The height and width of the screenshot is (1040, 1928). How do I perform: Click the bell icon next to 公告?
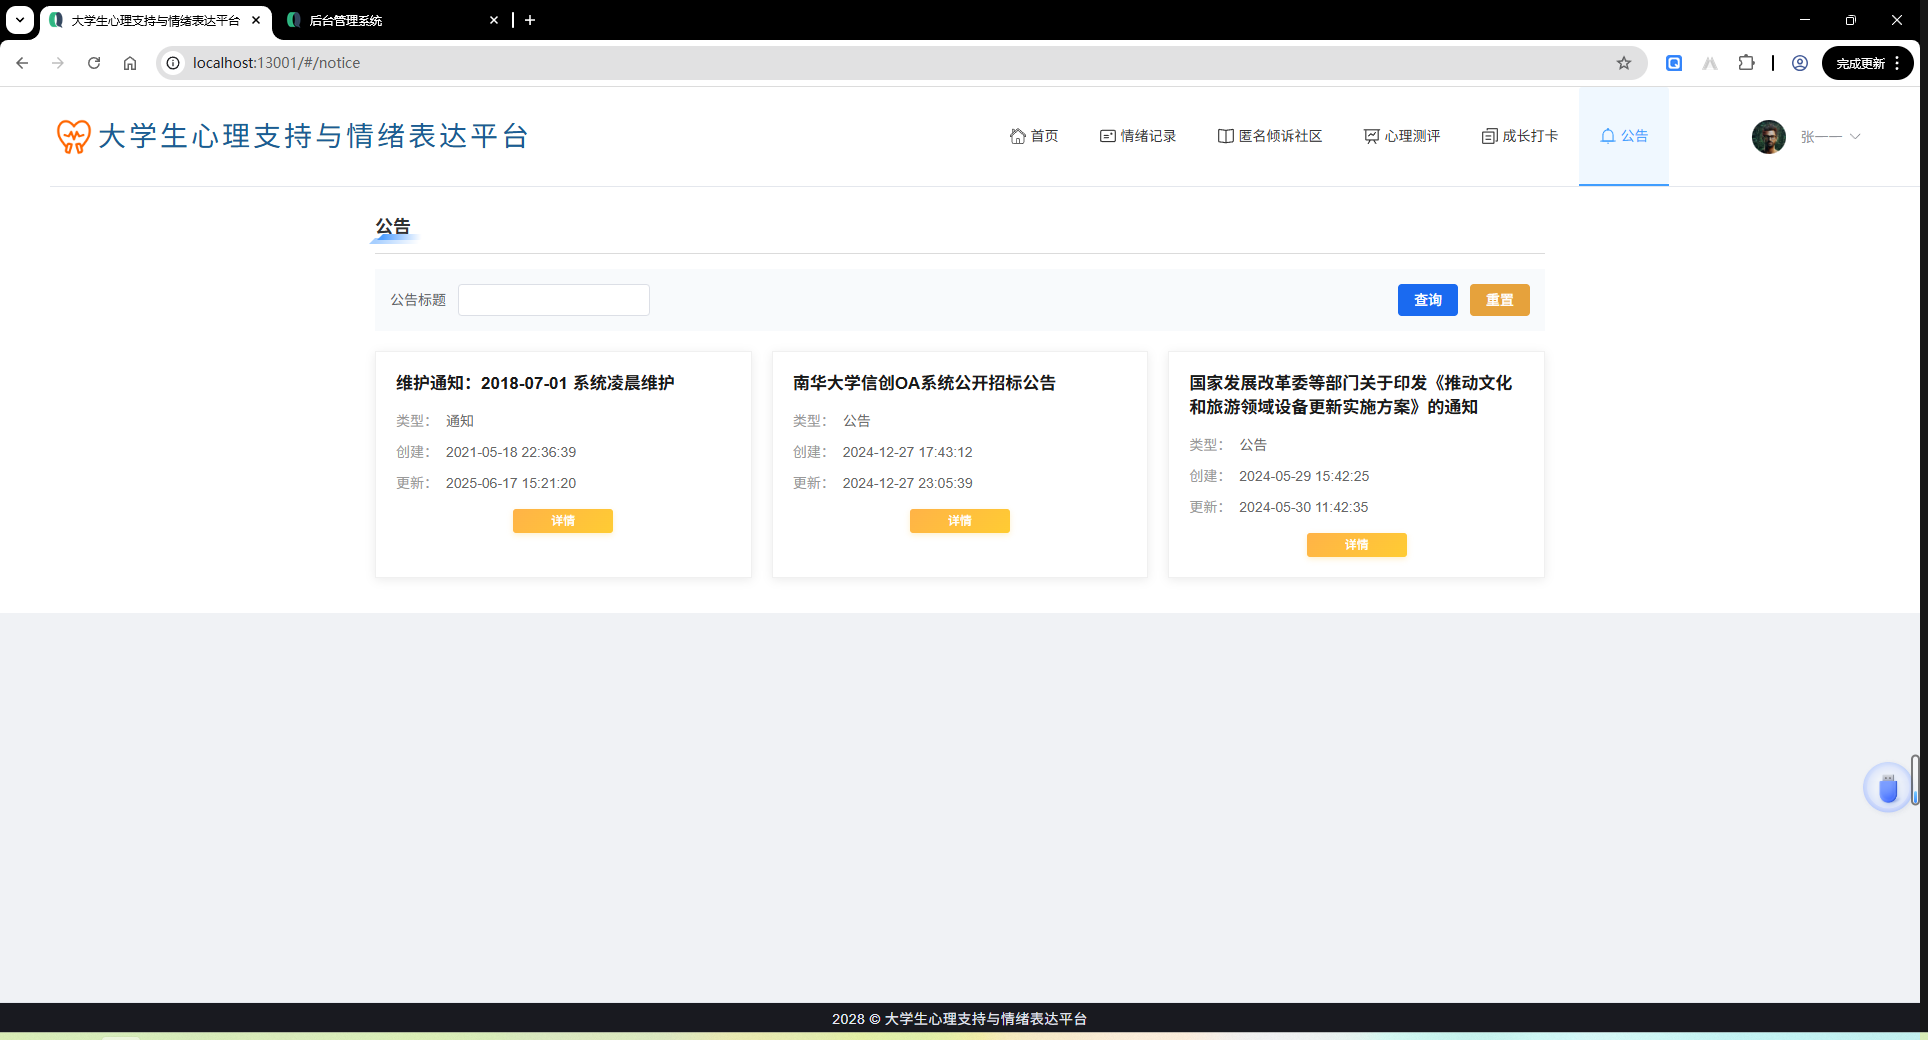pyautogui.click(x=1607, y=136)
